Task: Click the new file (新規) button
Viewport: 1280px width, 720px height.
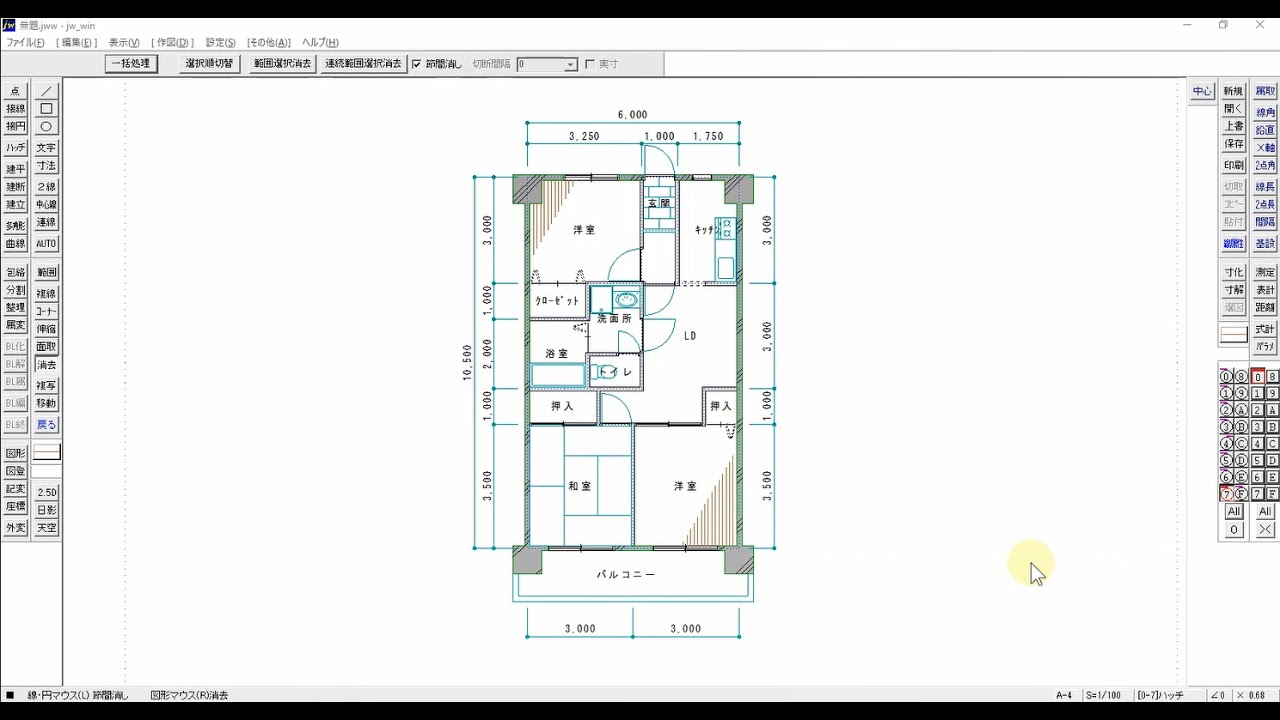Action: pyautogui.click(x=1234, y=91)
